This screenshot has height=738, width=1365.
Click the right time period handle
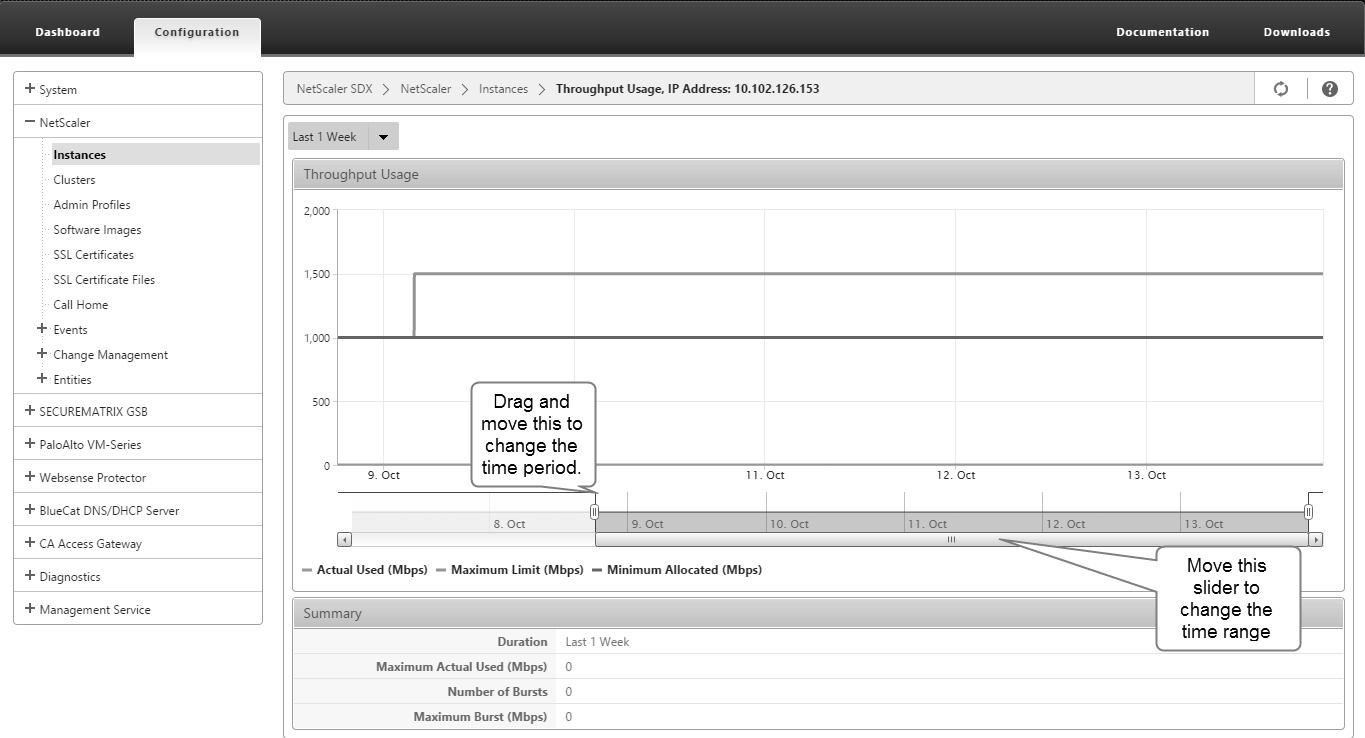click(x=1308, y=512)
